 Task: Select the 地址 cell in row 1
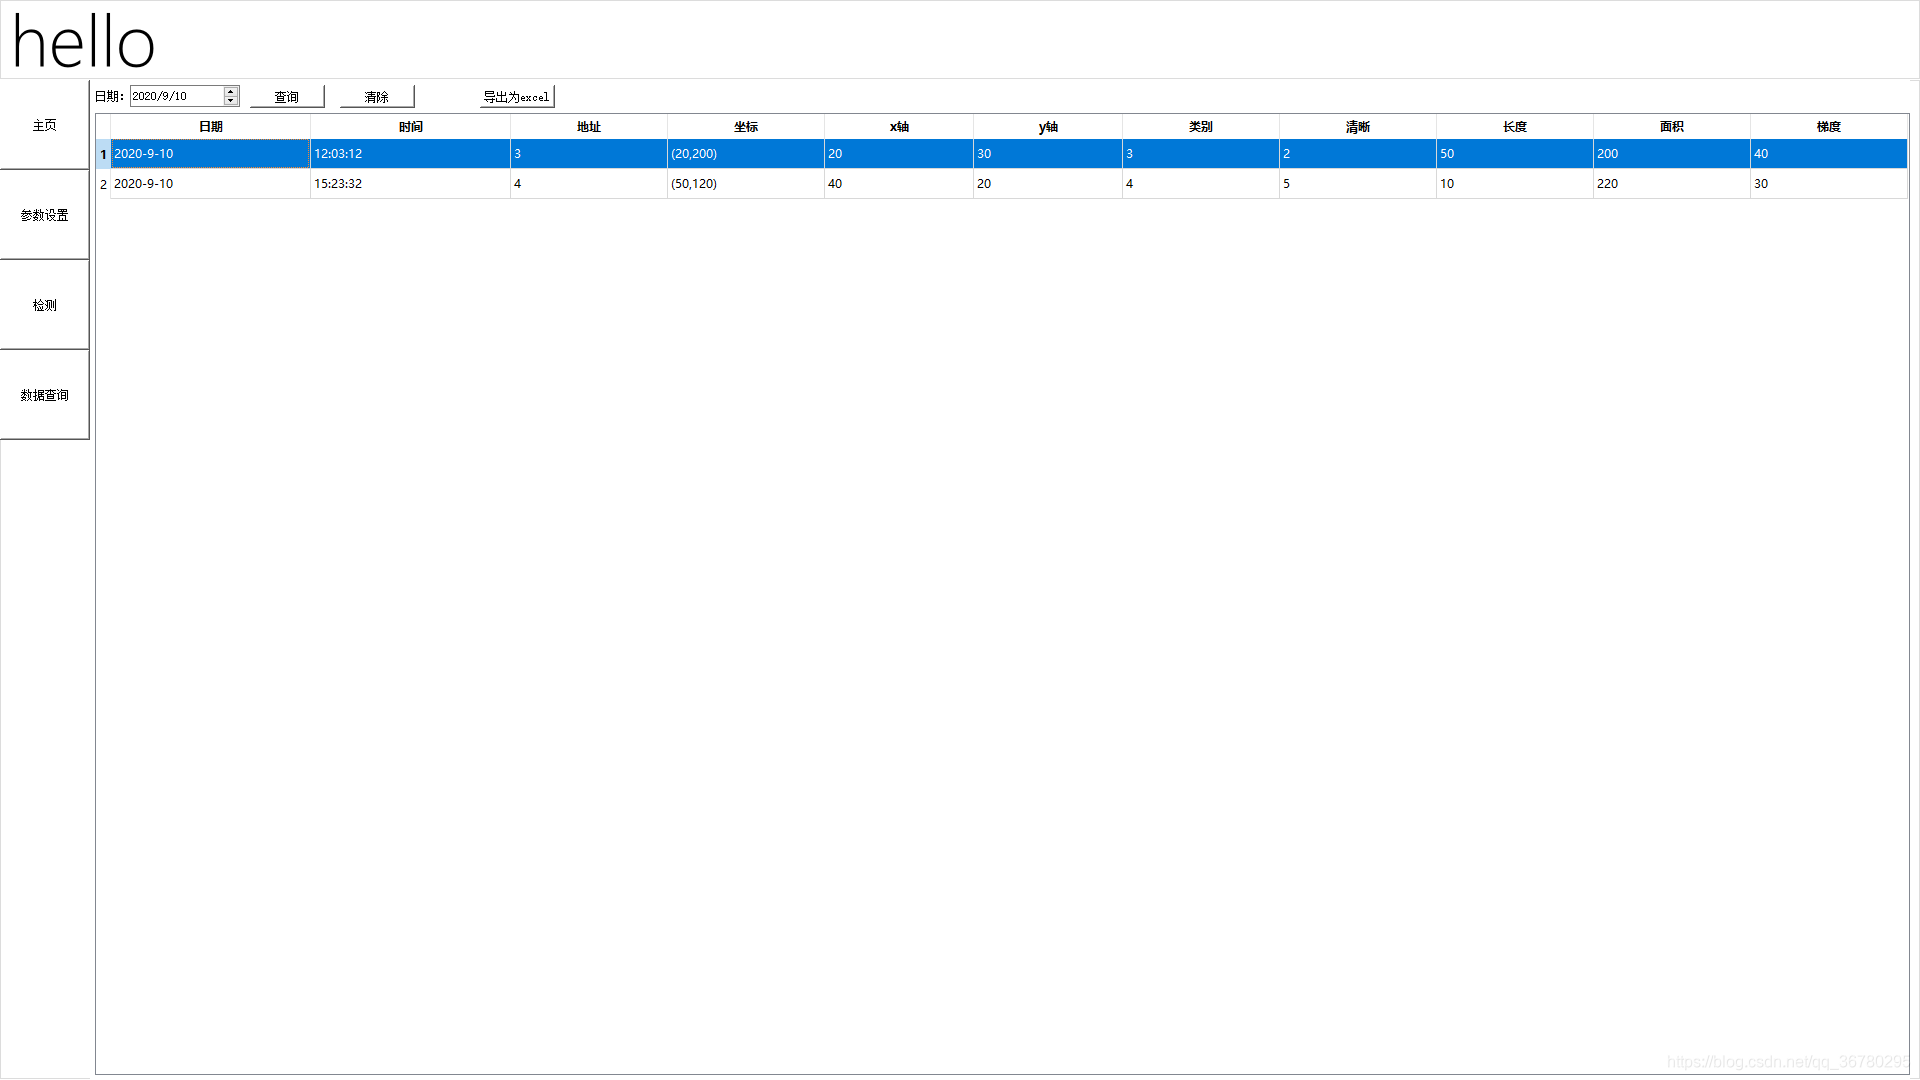point(589,154)
